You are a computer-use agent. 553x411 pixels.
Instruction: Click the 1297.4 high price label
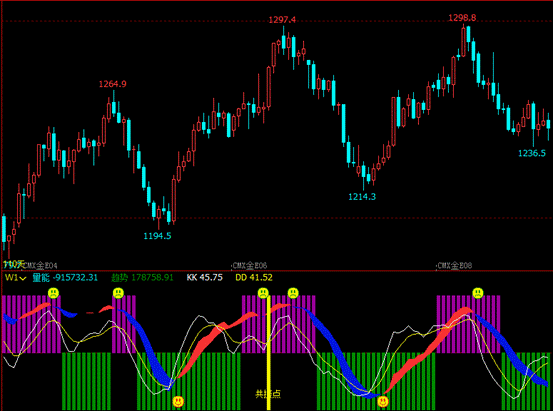(282, 20)
